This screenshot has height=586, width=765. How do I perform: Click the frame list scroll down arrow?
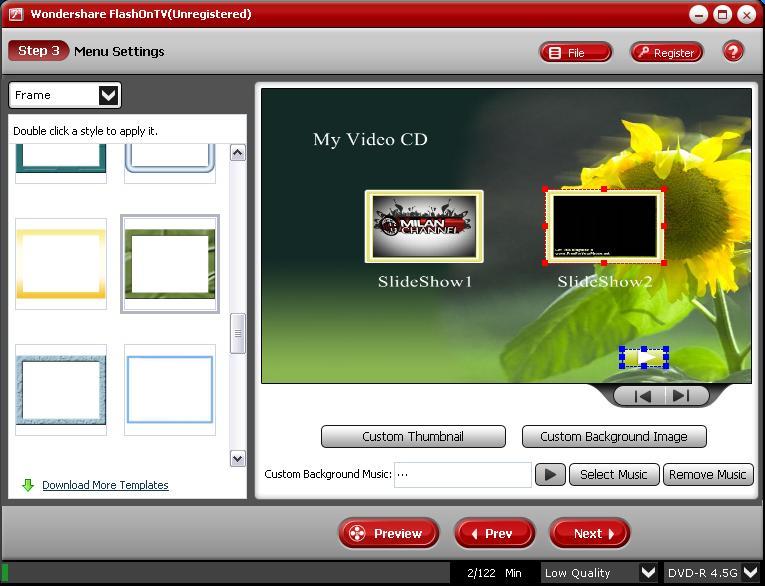(238, 458)
